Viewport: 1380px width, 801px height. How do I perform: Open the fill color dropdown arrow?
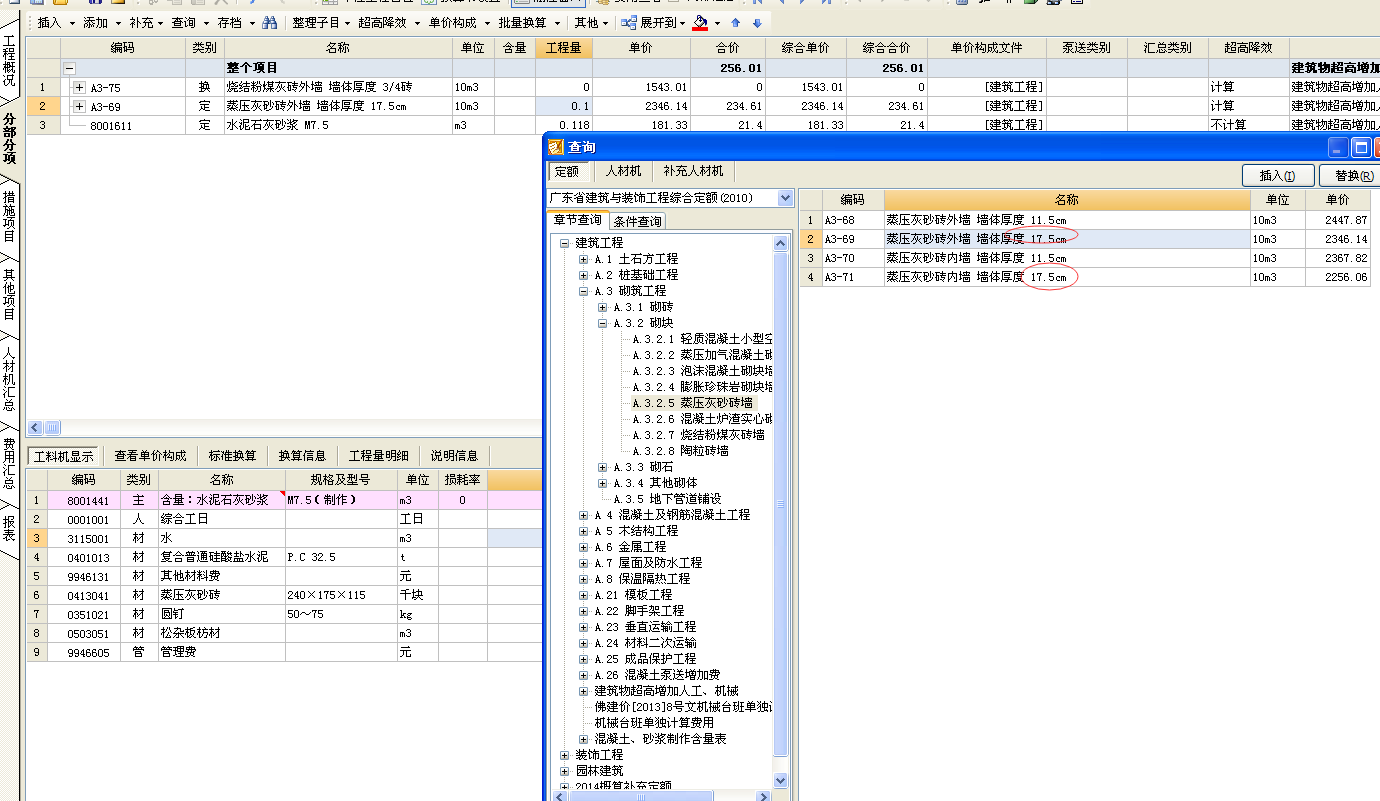pyautogui.click(x=717, y=23)
